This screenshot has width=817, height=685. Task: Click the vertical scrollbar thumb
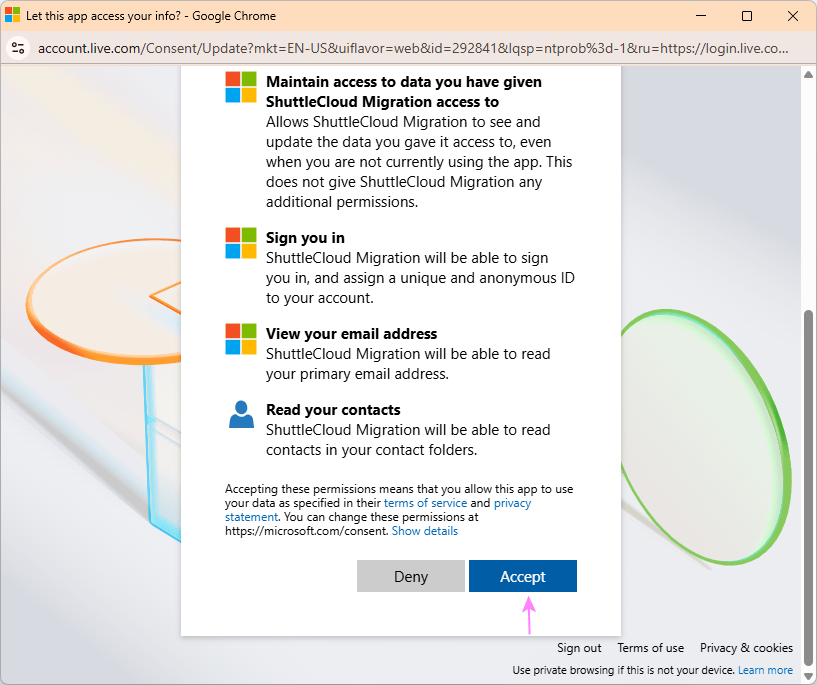click(x=808, y=489)
